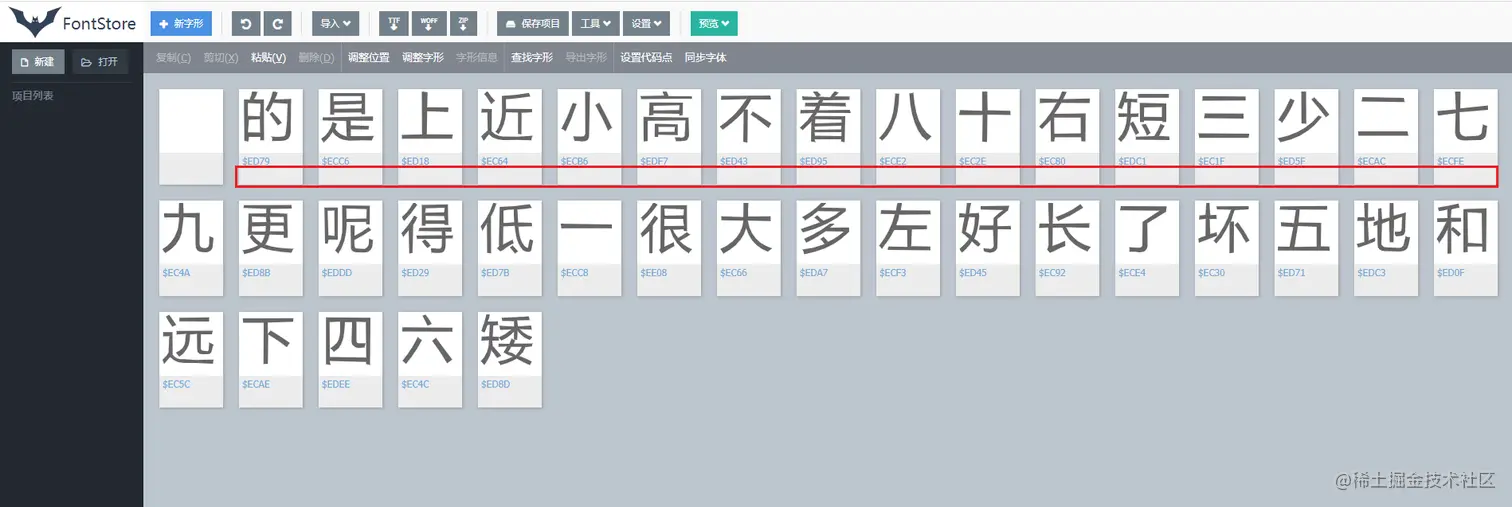Click code label $ECF3 under 左
Image resolution: width=1512 pixels, height=507 pixels.
pyautogui.click(x=893, y=273)
